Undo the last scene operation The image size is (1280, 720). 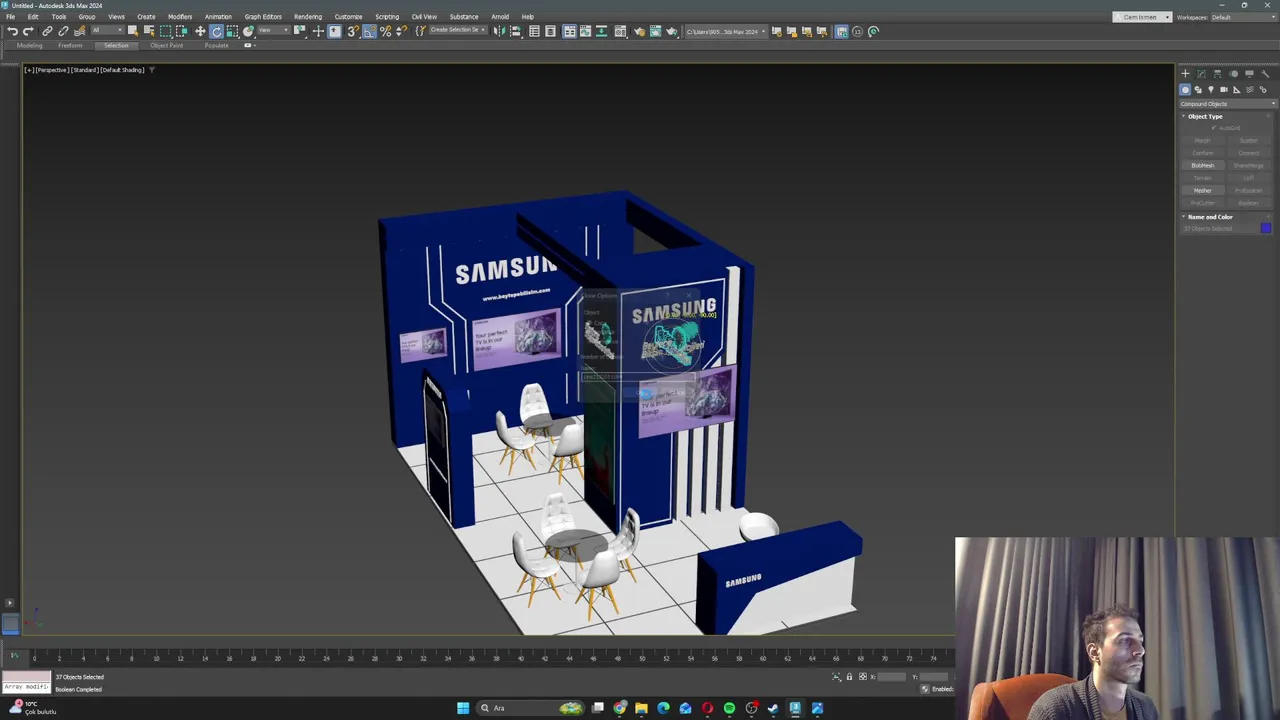tap(12, 31)
